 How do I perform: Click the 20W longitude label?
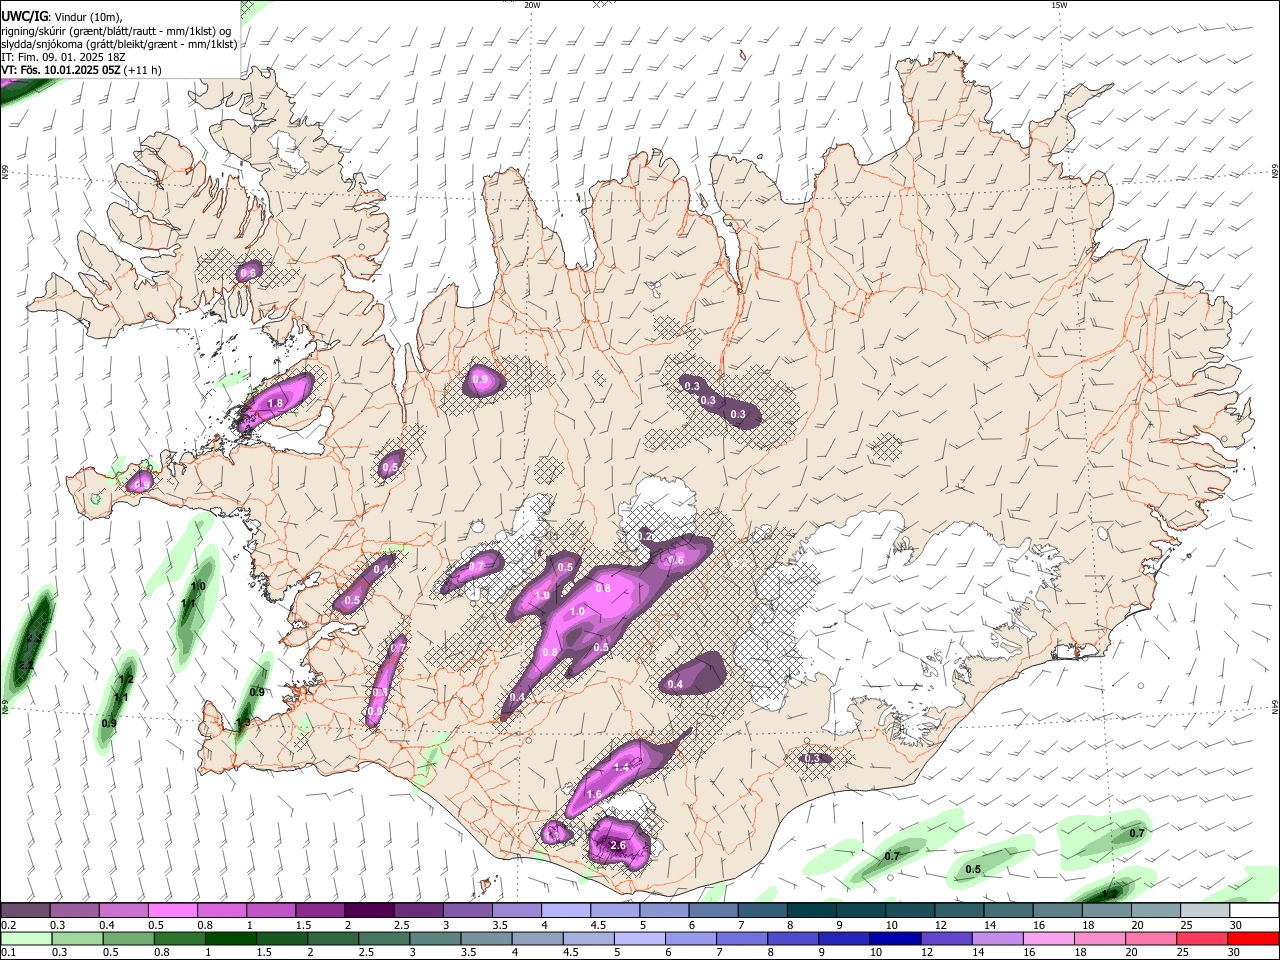532,5
